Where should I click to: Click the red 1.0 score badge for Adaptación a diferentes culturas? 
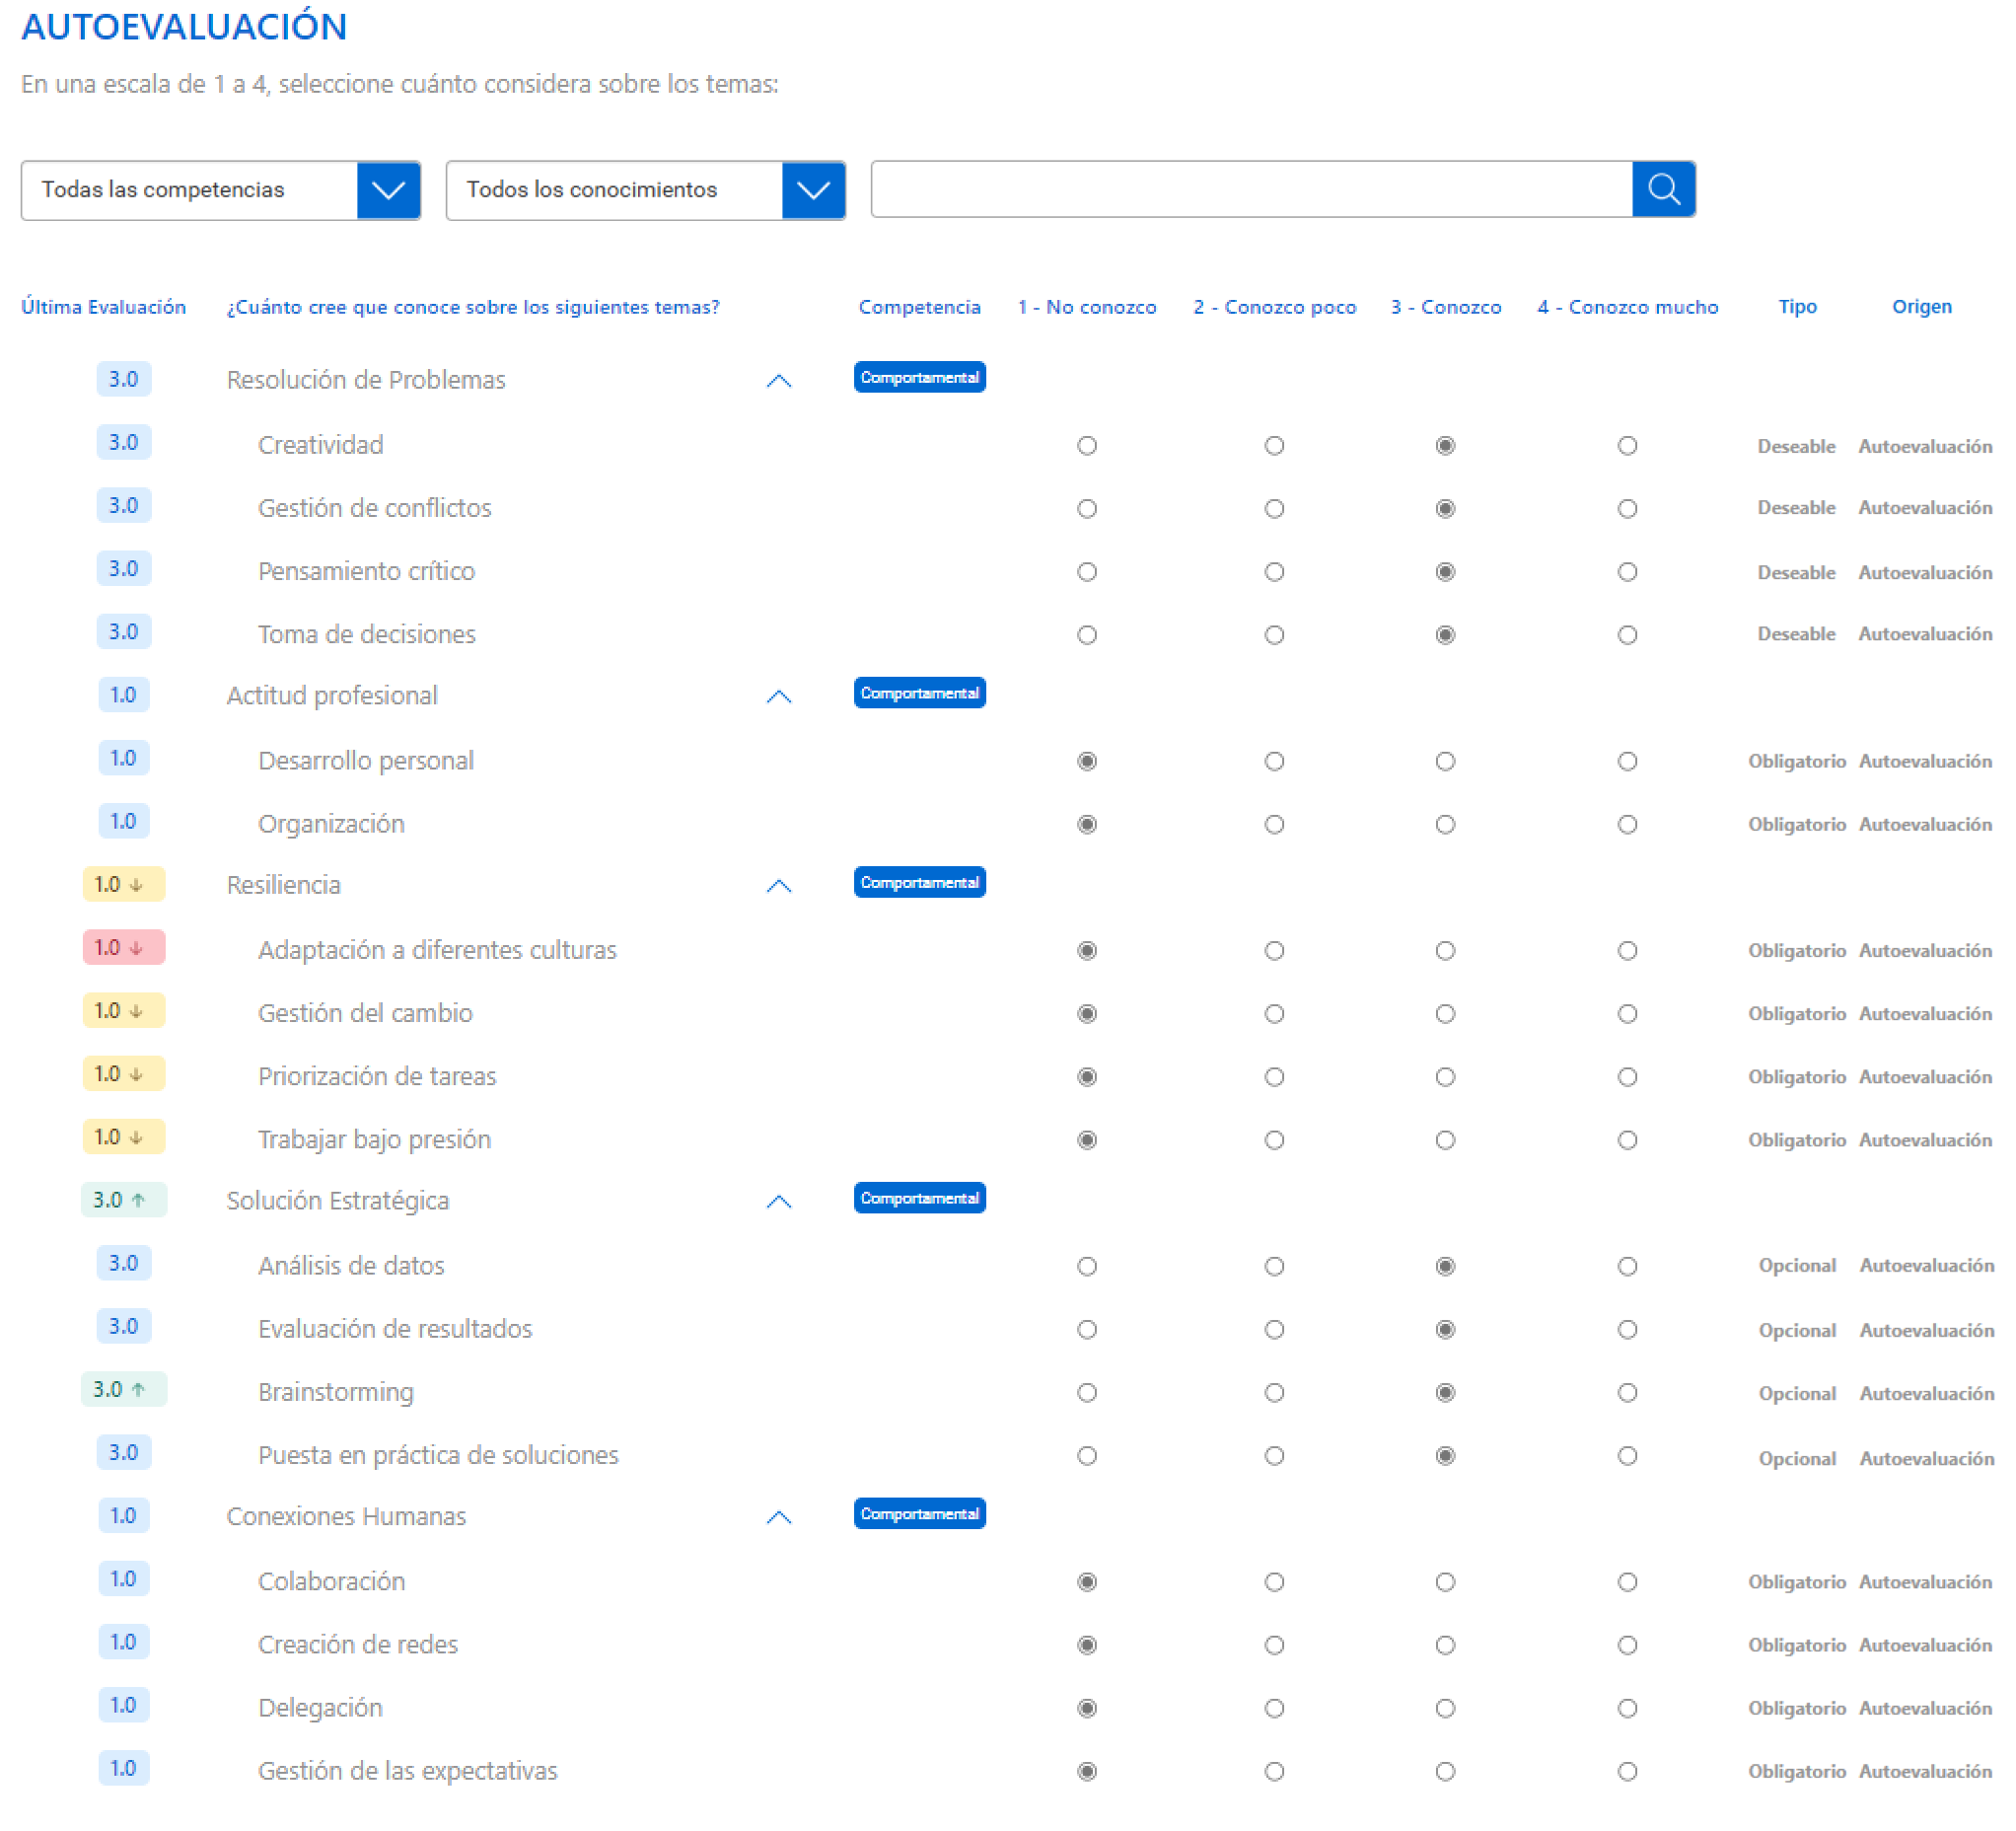[x=123, y=948]
